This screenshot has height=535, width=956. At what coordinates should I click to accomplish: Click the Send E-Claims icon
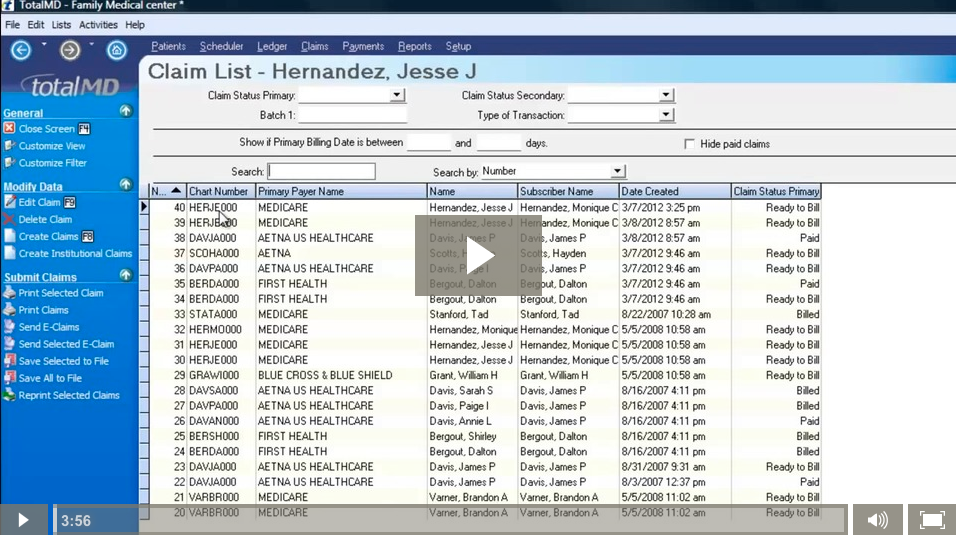pos(9,326)
